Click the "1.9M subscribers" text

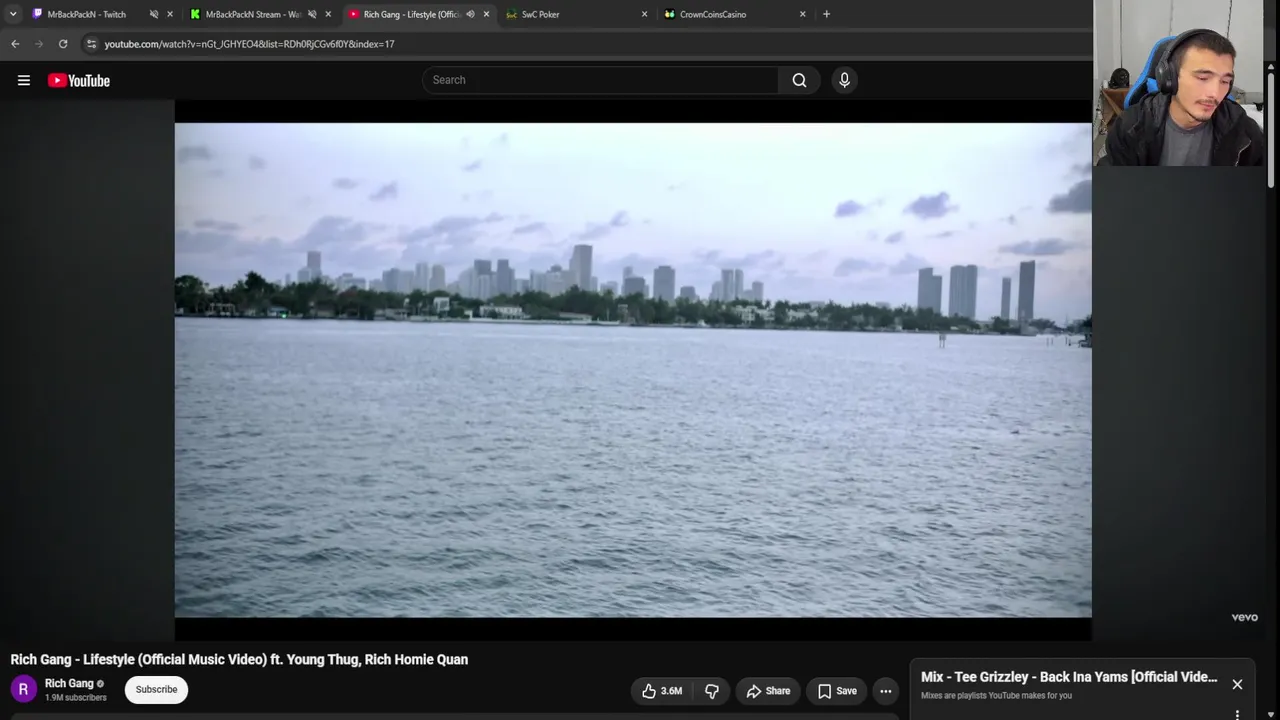coord(76,698)
